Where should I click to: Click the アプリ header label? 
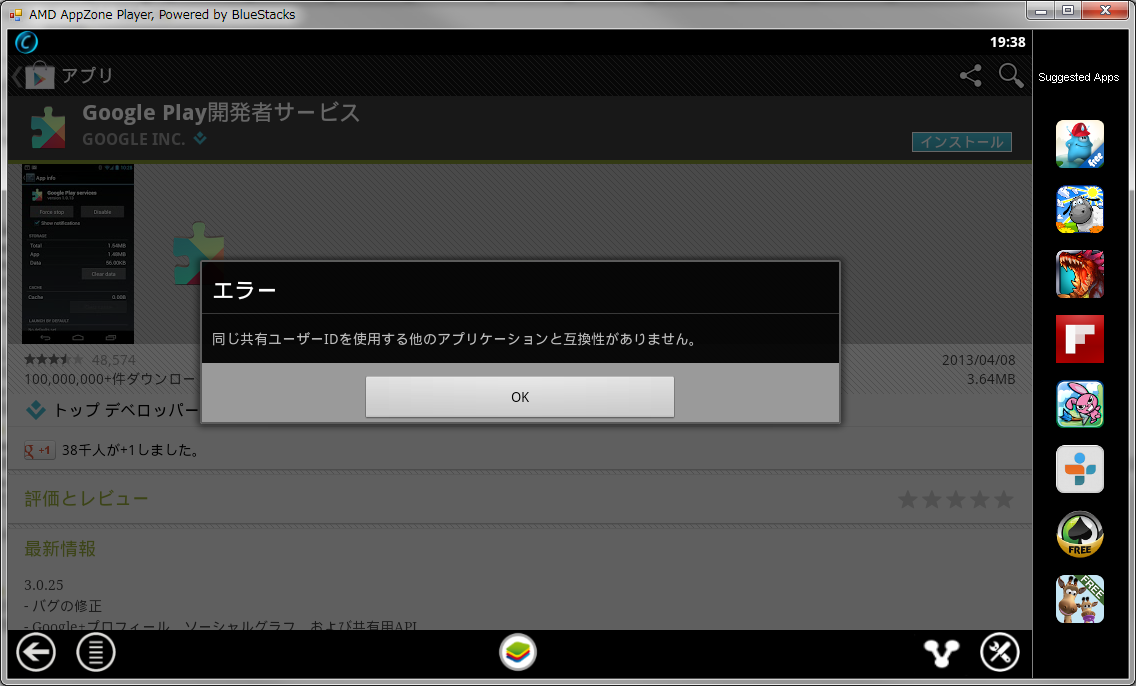pos(87,75)
